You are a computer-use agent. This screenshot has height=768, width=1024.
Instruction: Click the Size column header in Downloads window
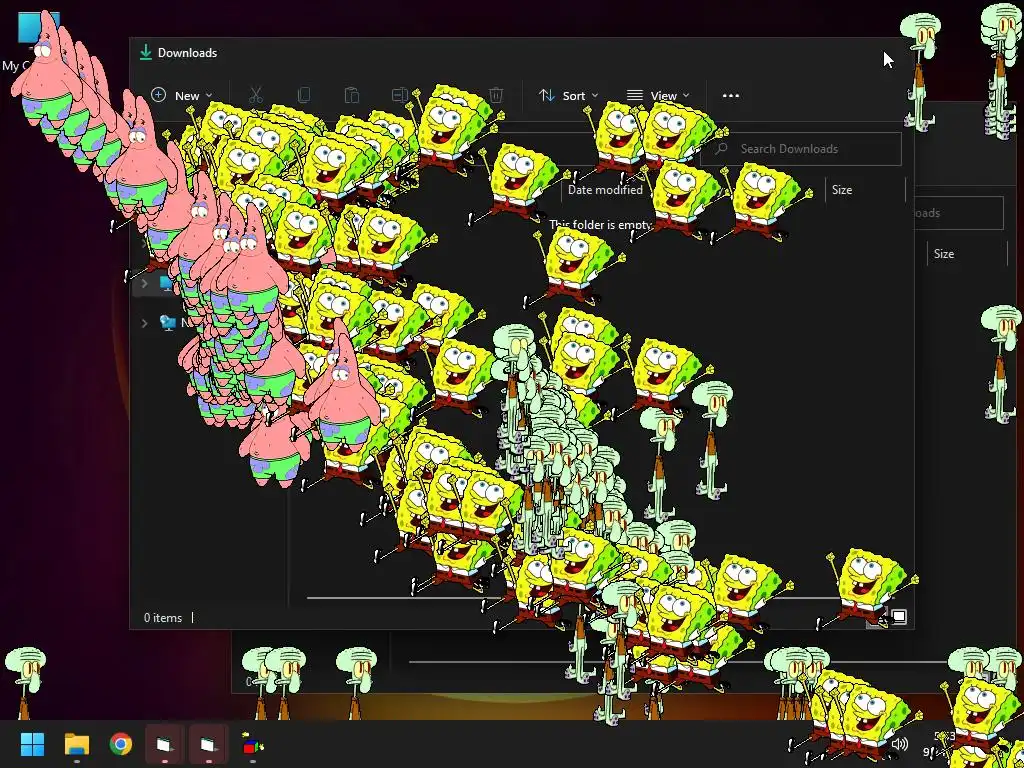pos(842,190)
